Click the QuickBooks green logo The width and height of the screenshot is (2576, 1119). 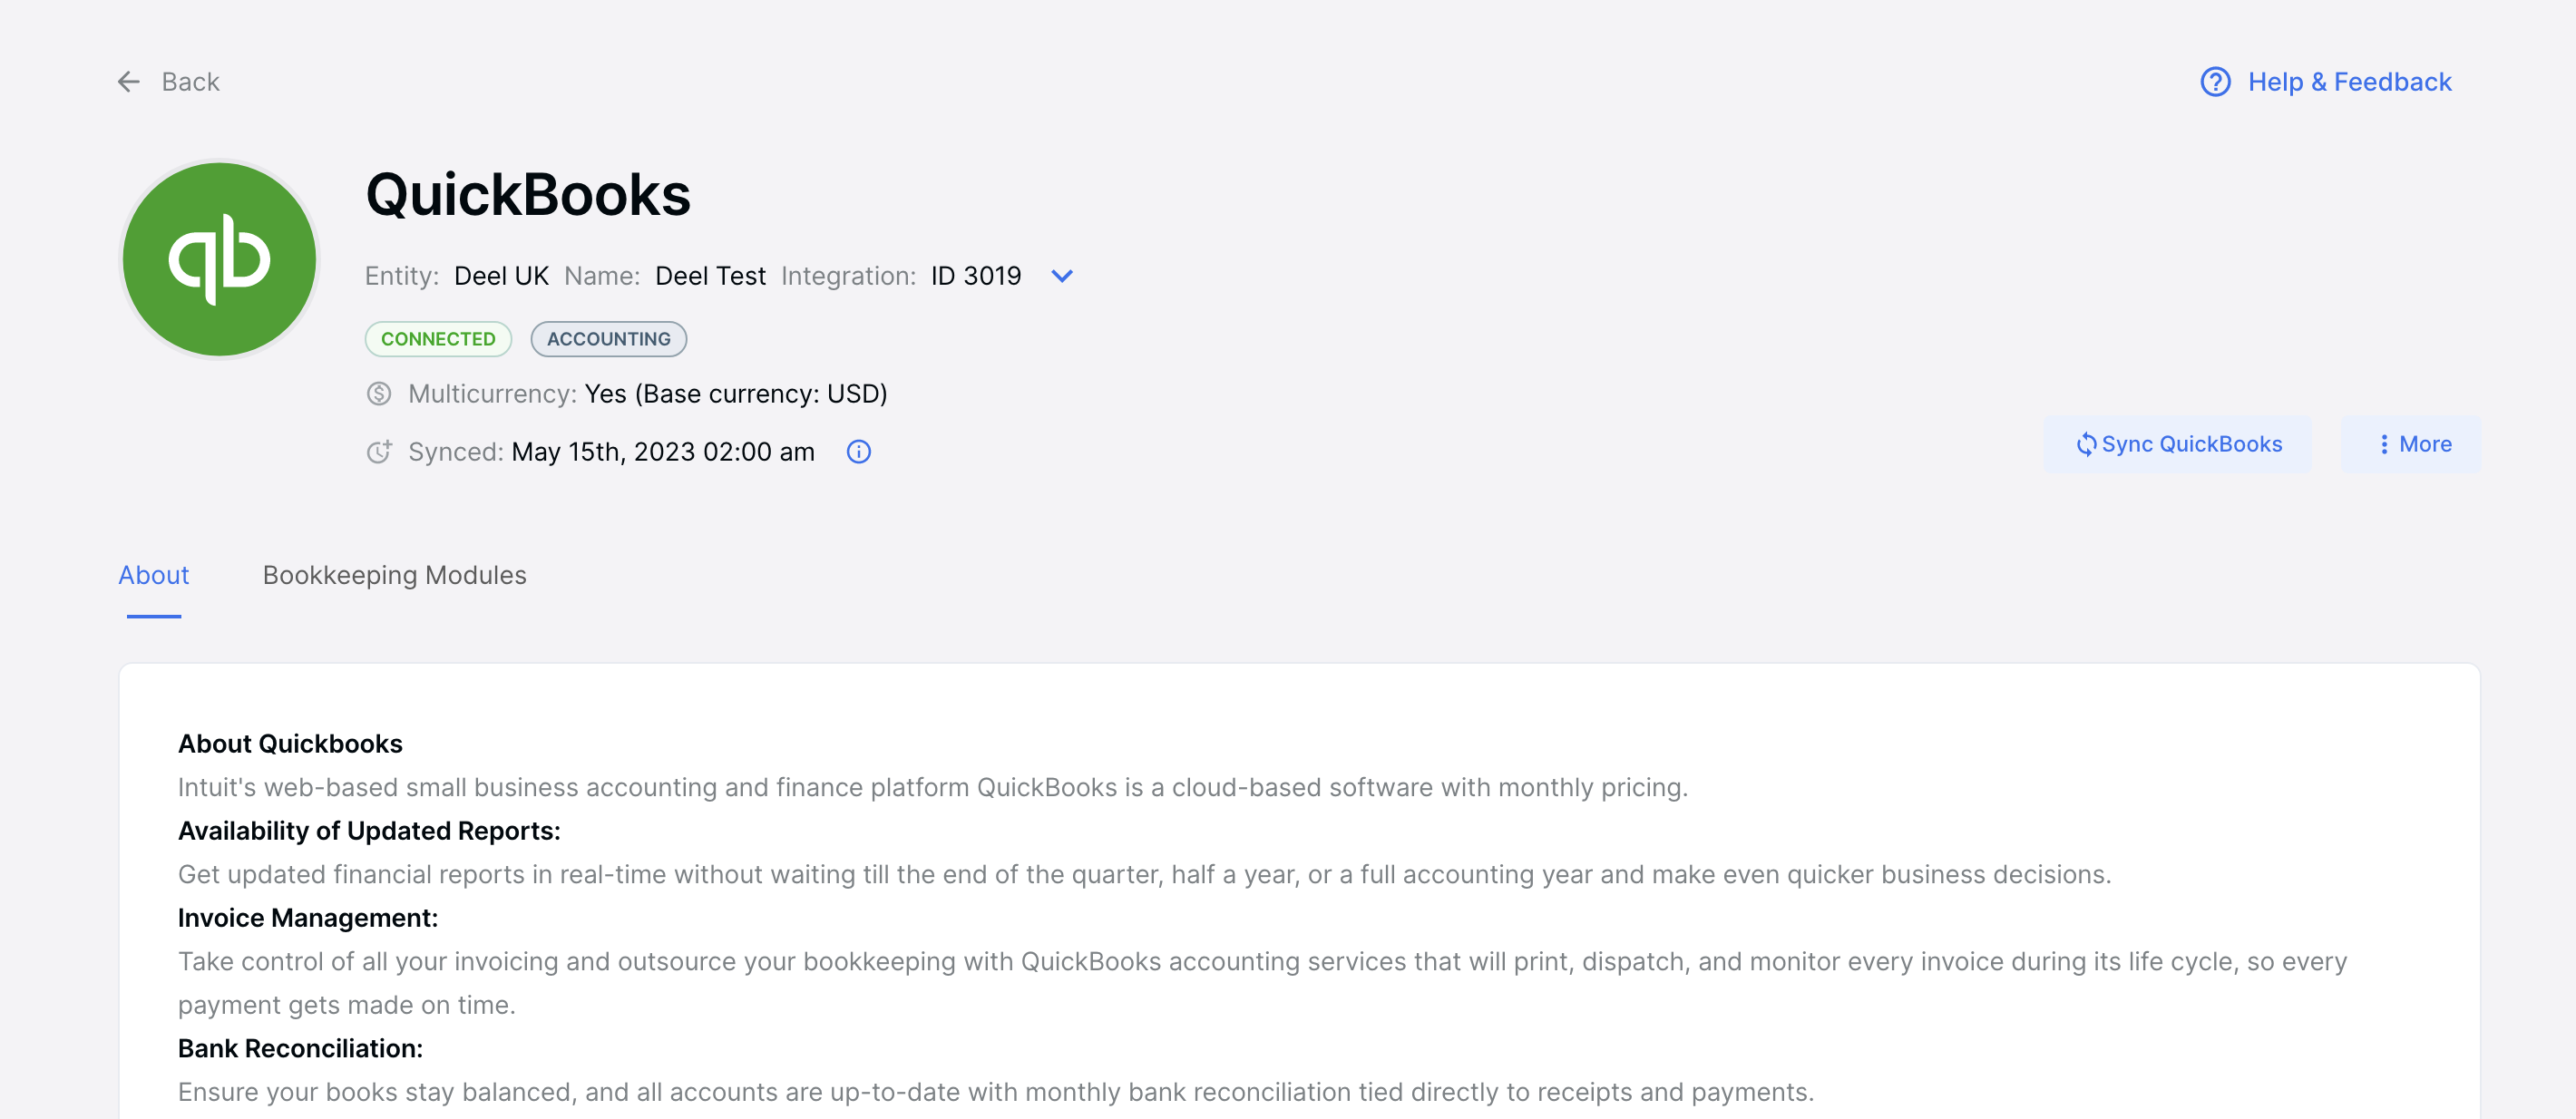(x=219, y=259)
